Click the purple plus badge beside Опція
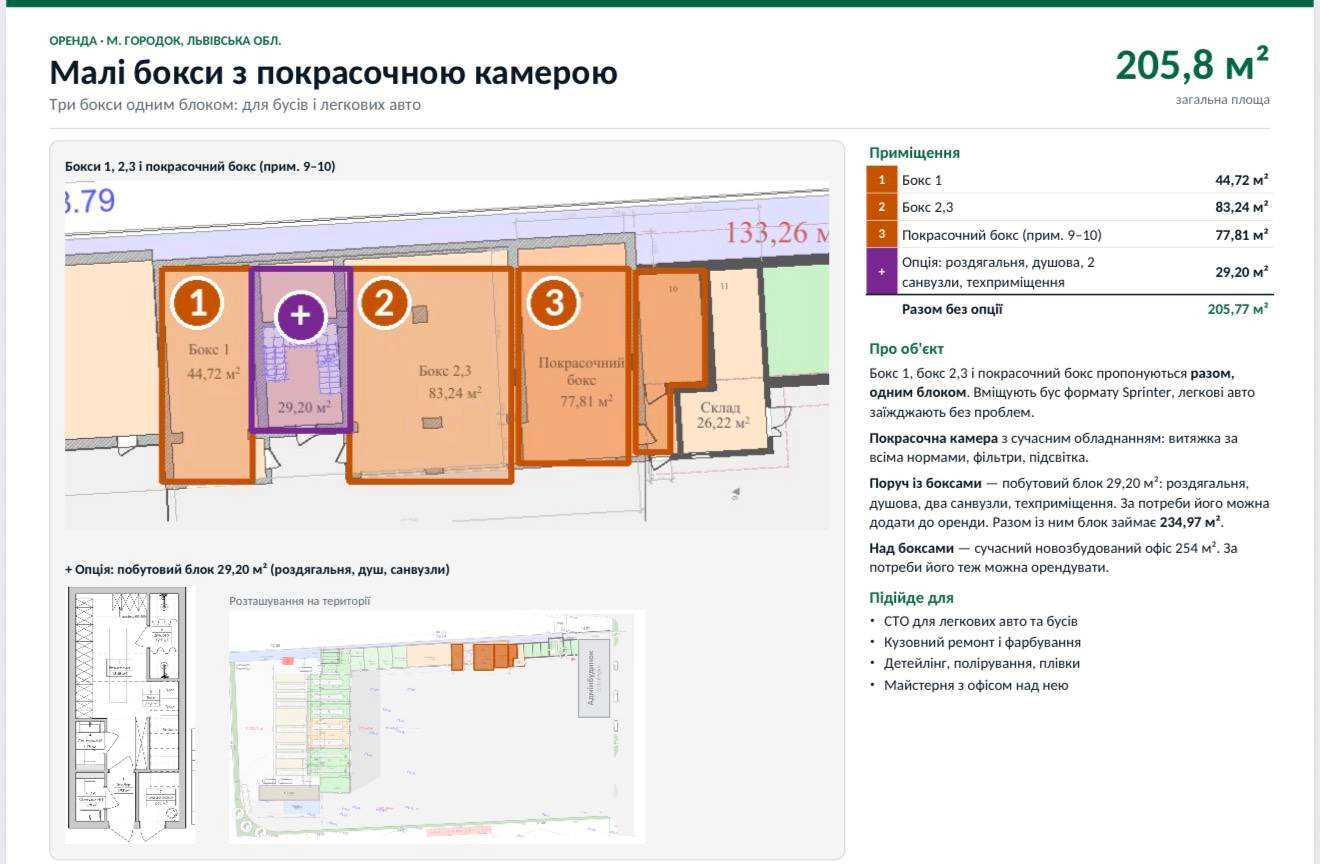Screen dimensions: 1320x864 tap(881, 272)
